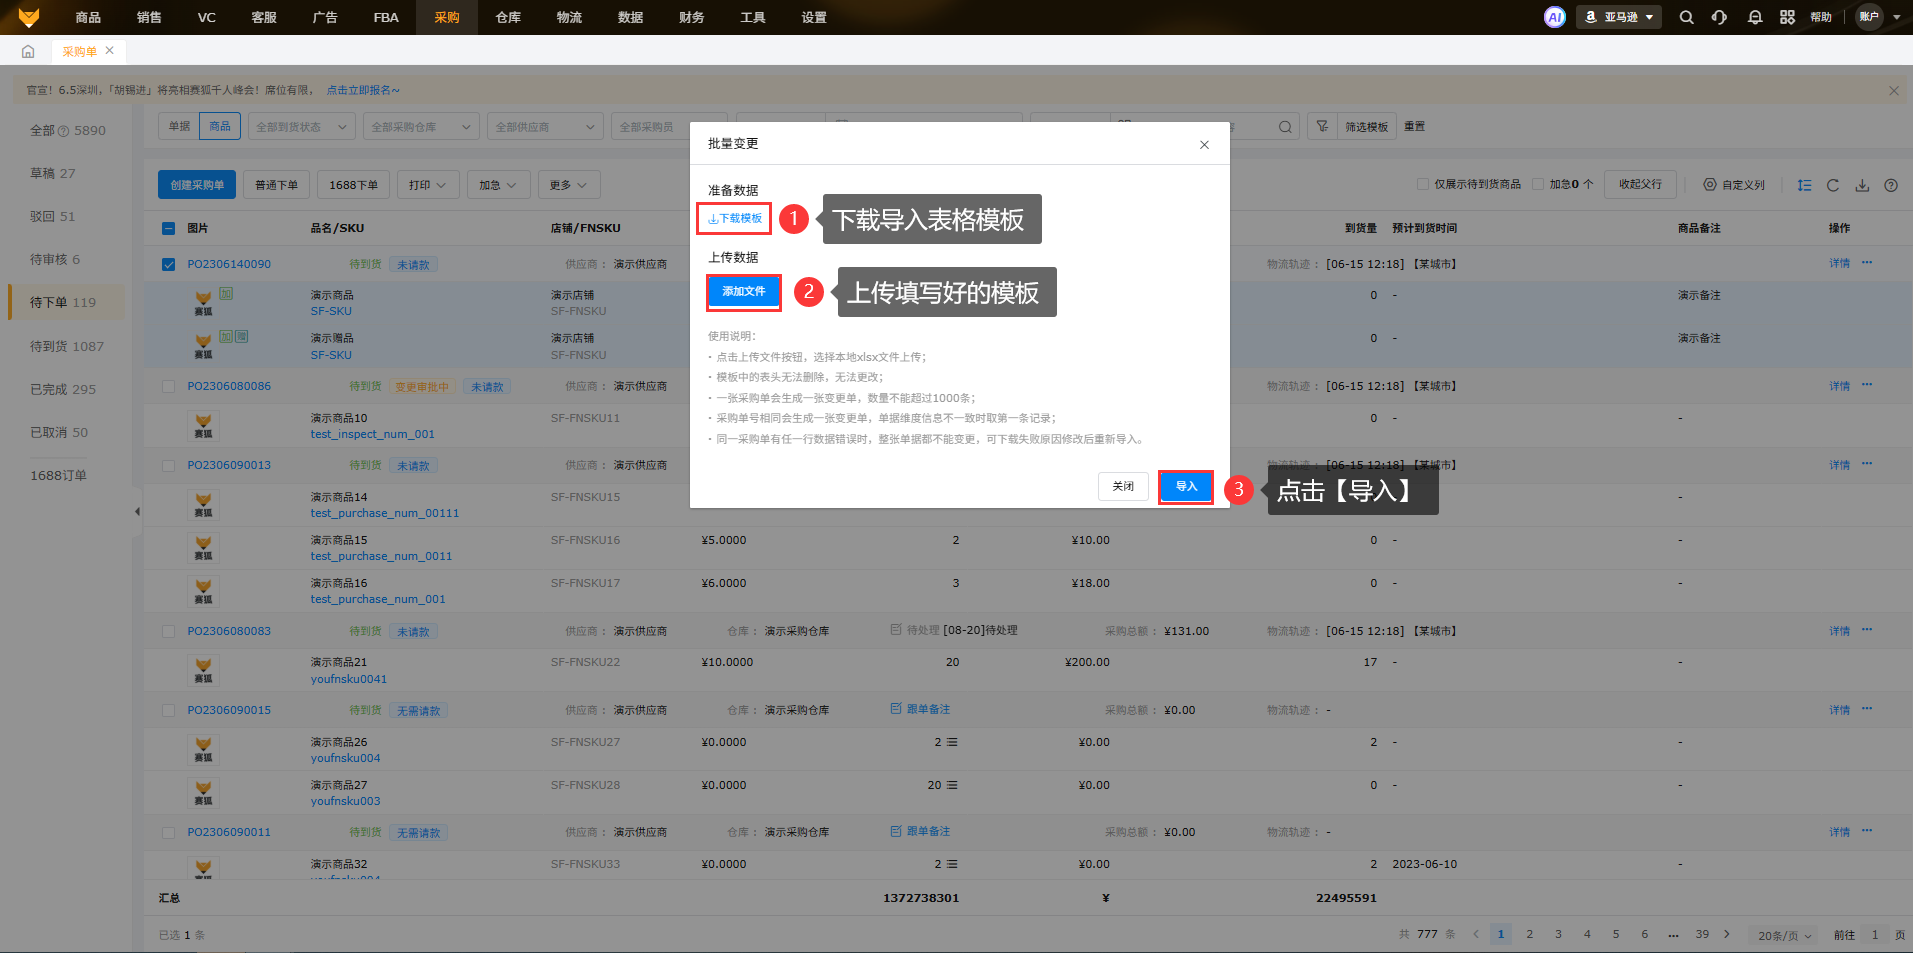Click the table refresh icon

click(x=1832, y=185)
